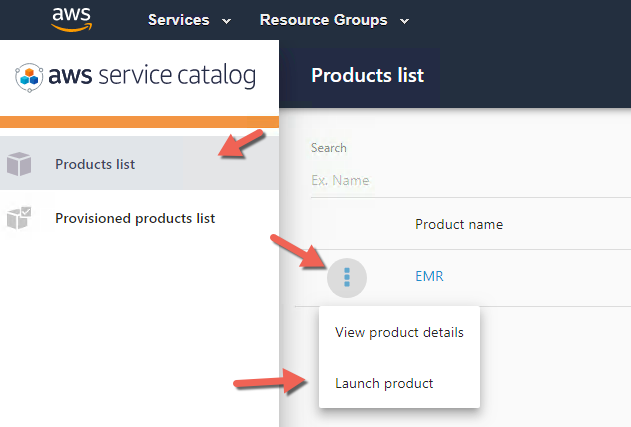Image resolution: width=631 pixels, height=427 pixels.
Task: Click the Search label above the field
Action: tap(328, 148)
